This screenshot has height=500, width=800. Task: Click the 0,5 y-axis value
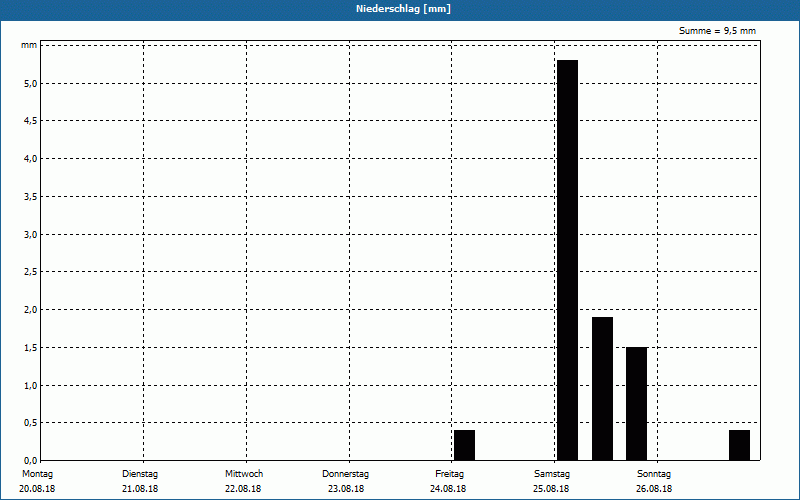31,423
